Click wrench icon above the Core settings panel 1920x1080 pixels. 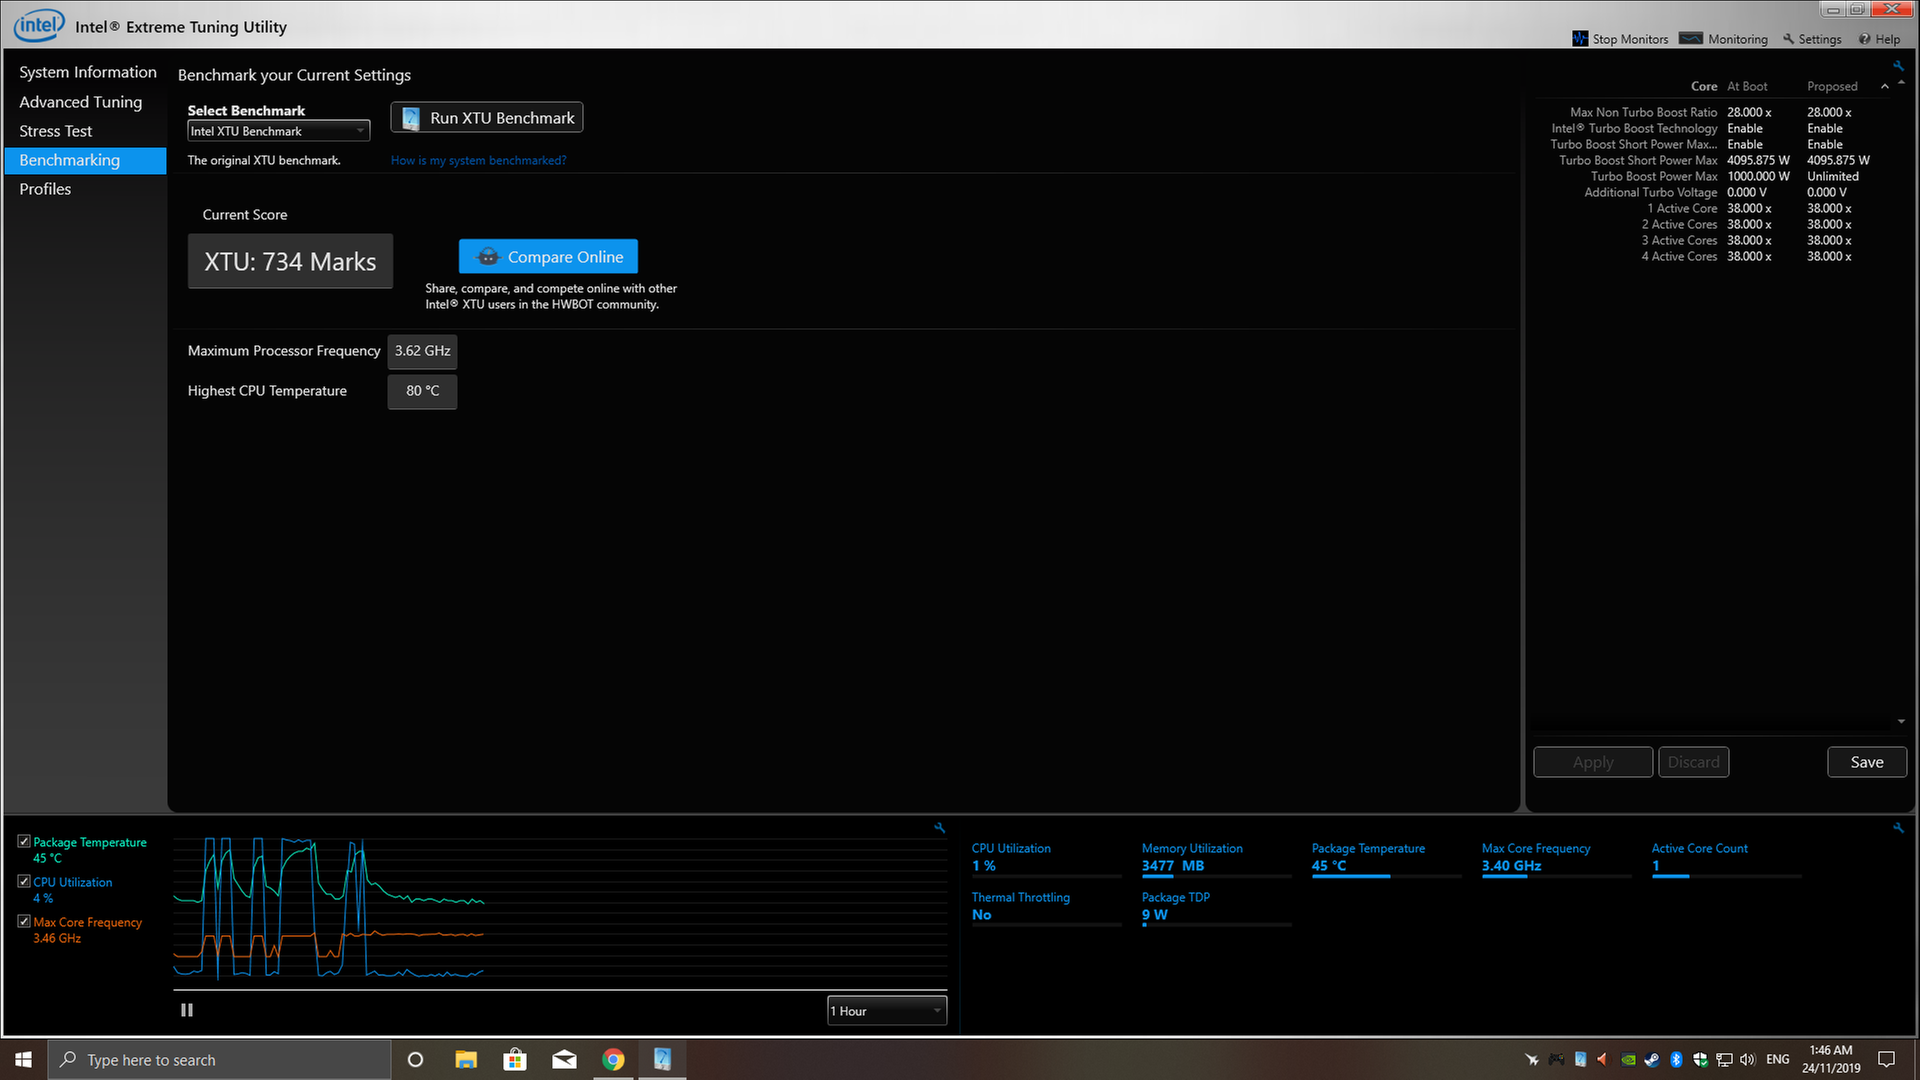pos(1898,66)
